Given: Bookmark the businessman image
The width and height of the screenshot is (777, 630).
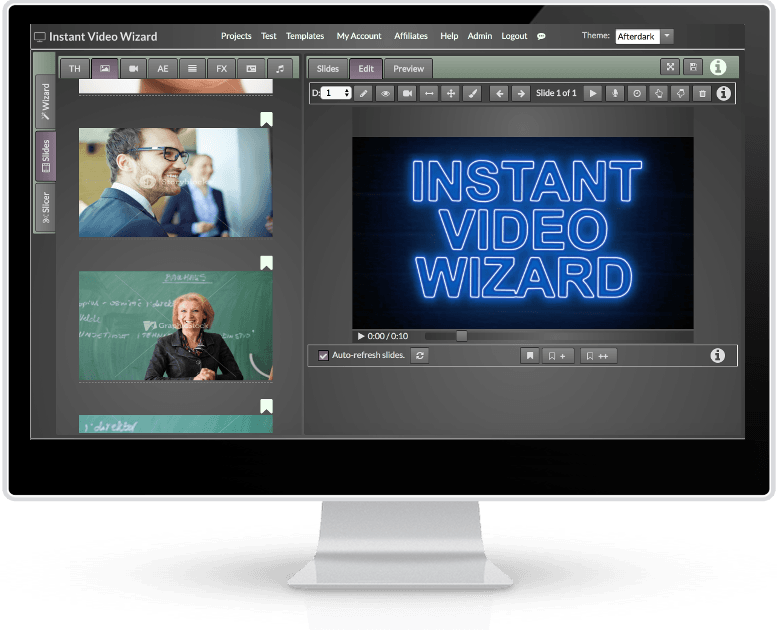Looking at the screenshot, I should (267, 119).
